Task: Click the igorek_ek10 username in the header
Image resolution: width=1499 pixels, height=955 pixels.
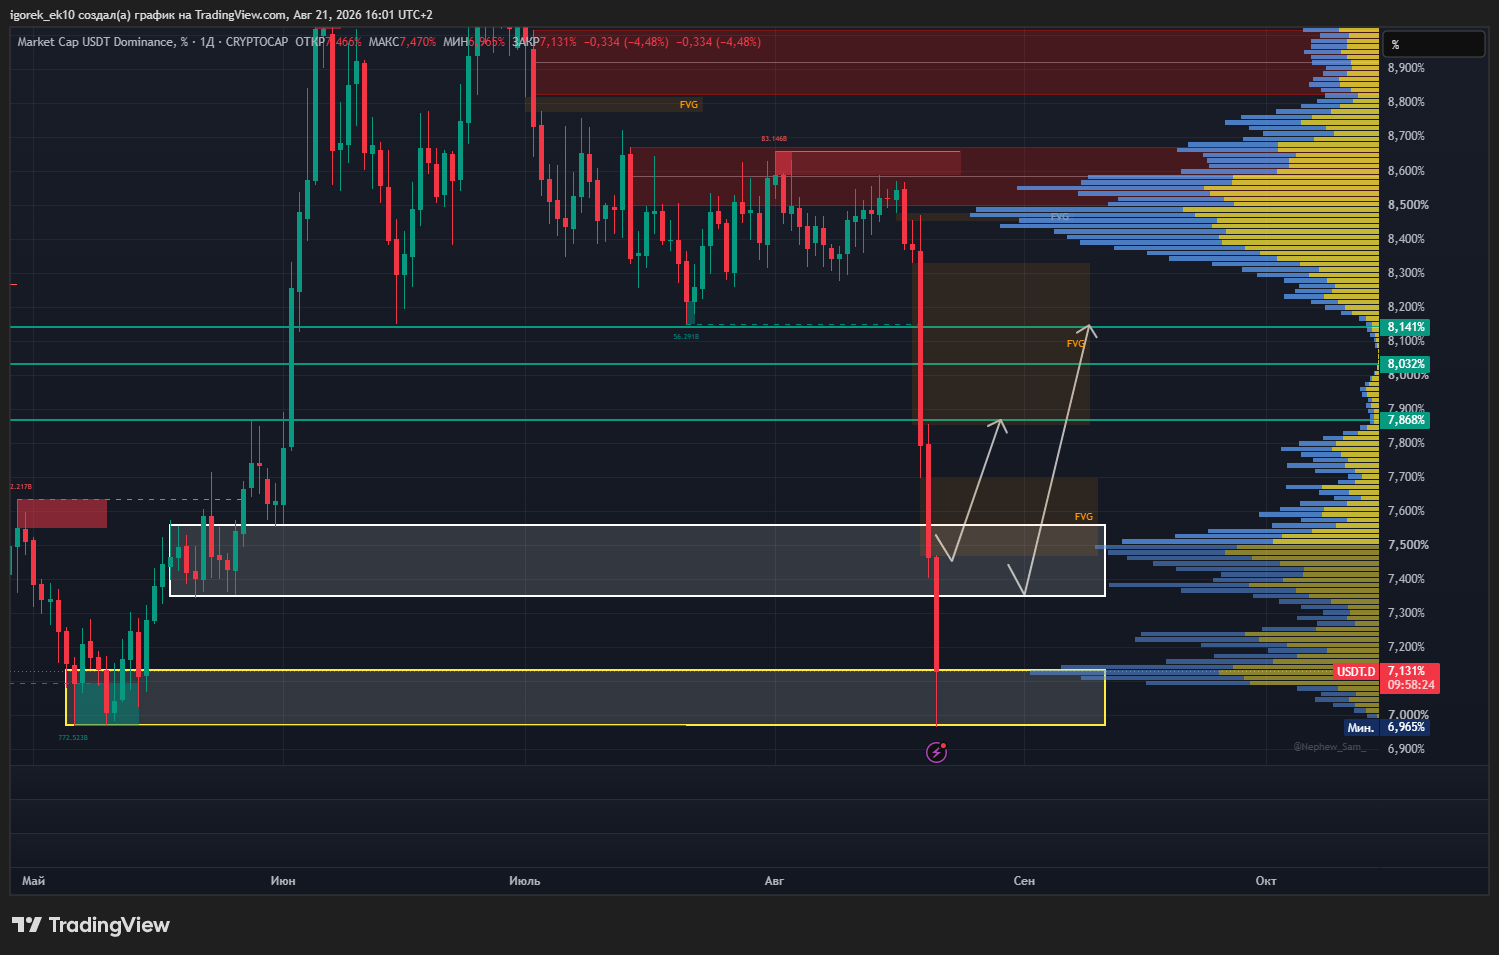Action: point(41,15)
